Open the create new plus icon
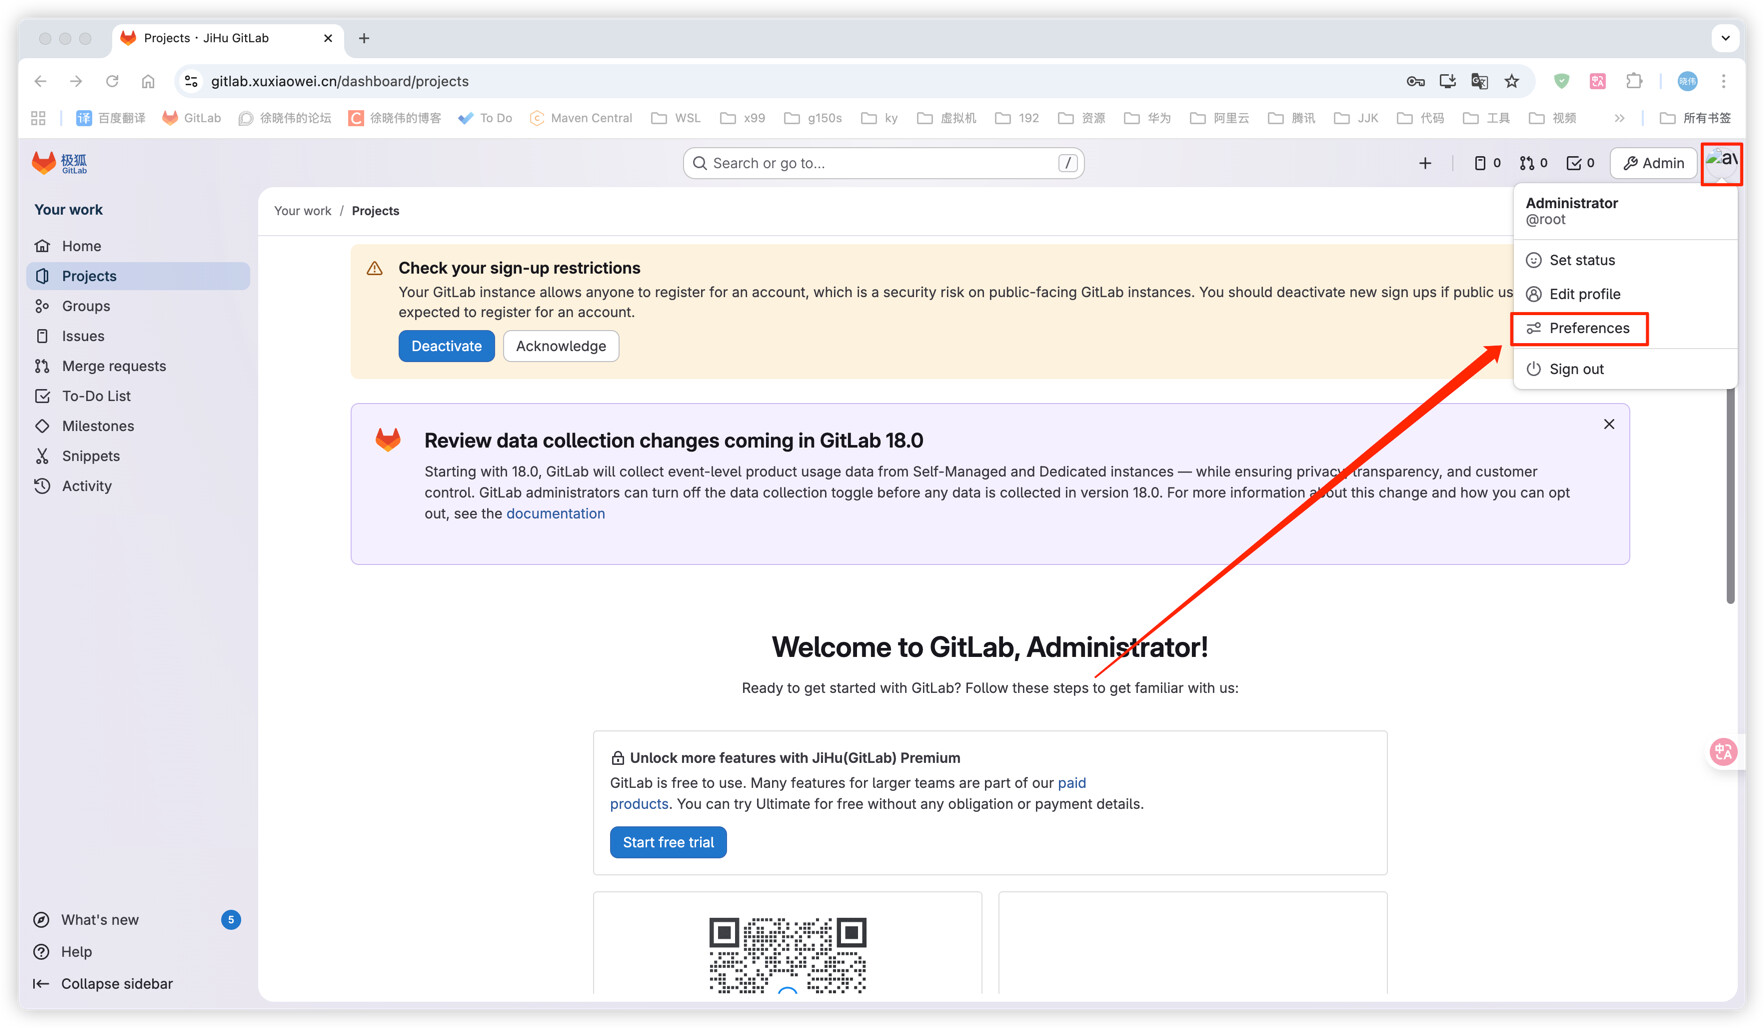Image resolution: width=1764 pixels, height=1028 pixels. click(1425, 163)
